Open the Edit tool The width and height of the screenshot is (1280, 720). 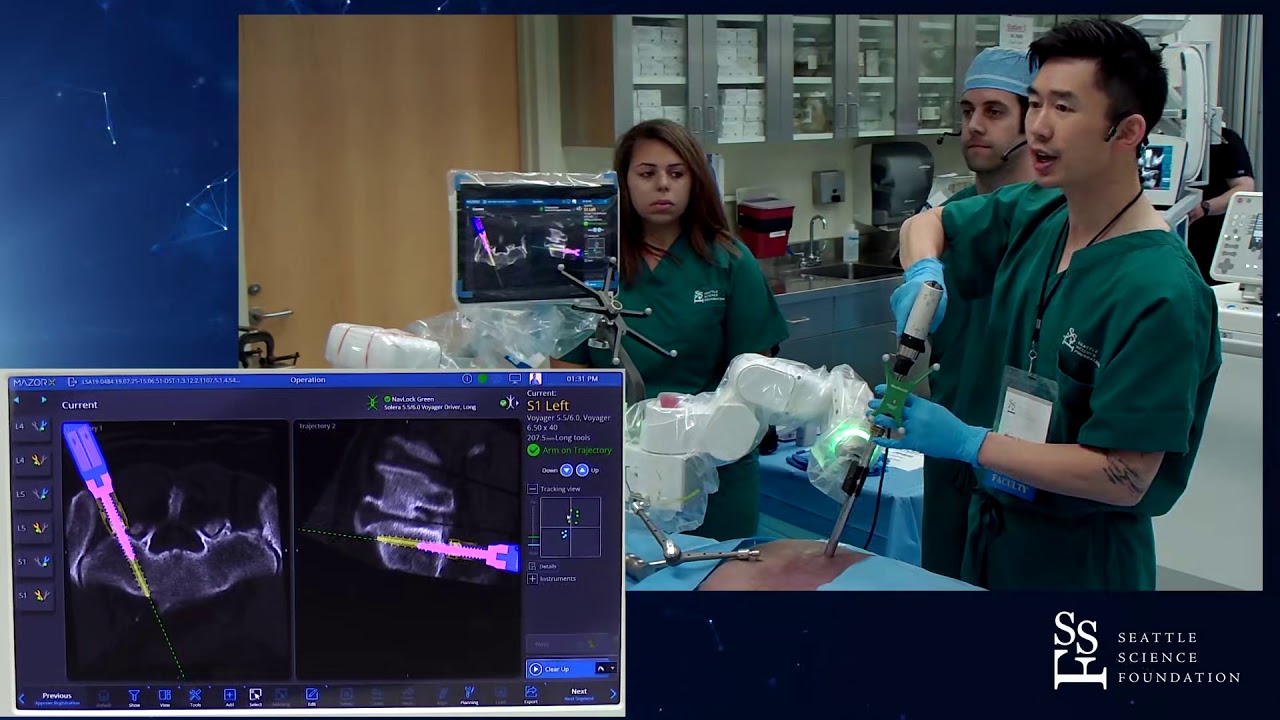click(312, 696)
